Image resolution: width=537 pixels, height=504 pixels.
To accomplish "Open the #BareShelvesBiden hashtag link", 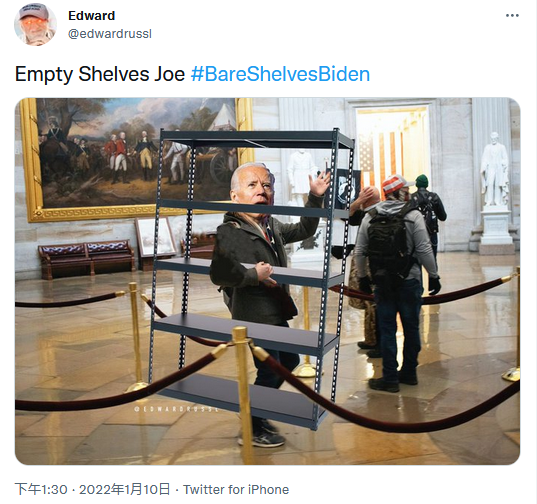I will [x=280, y=74].
